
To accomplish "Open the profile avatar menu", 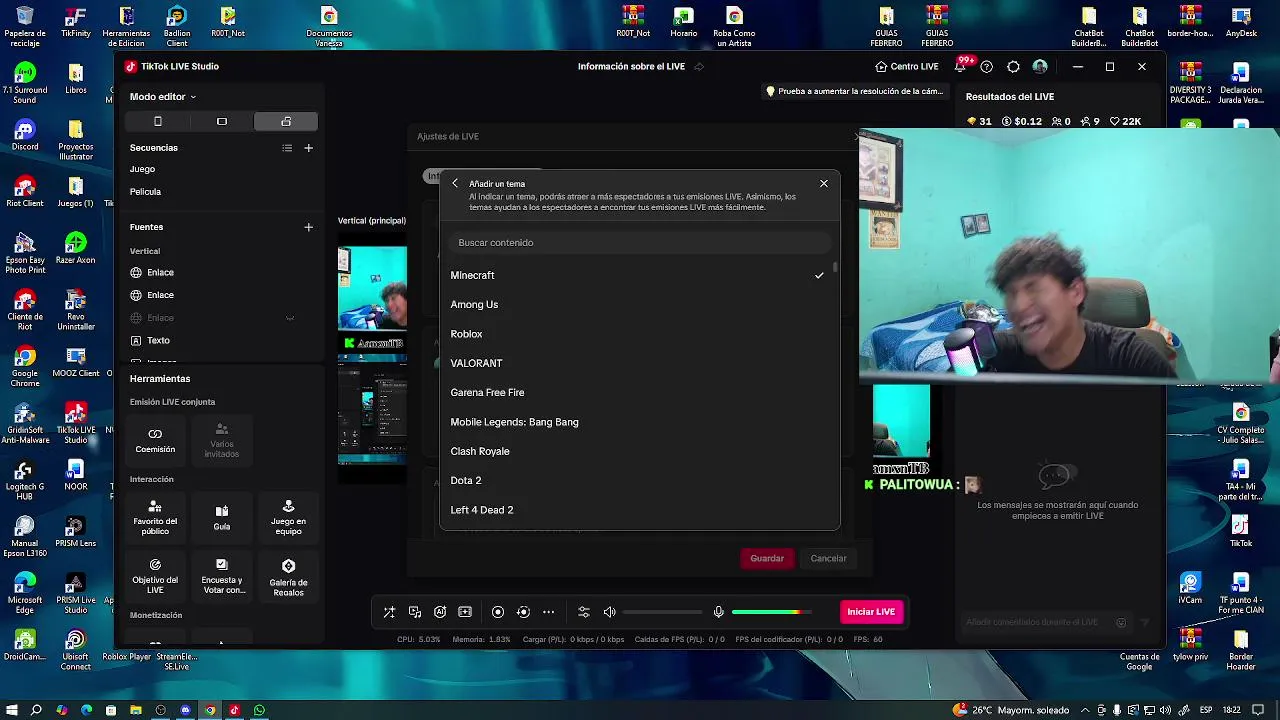I will (x=1040, y=67).
